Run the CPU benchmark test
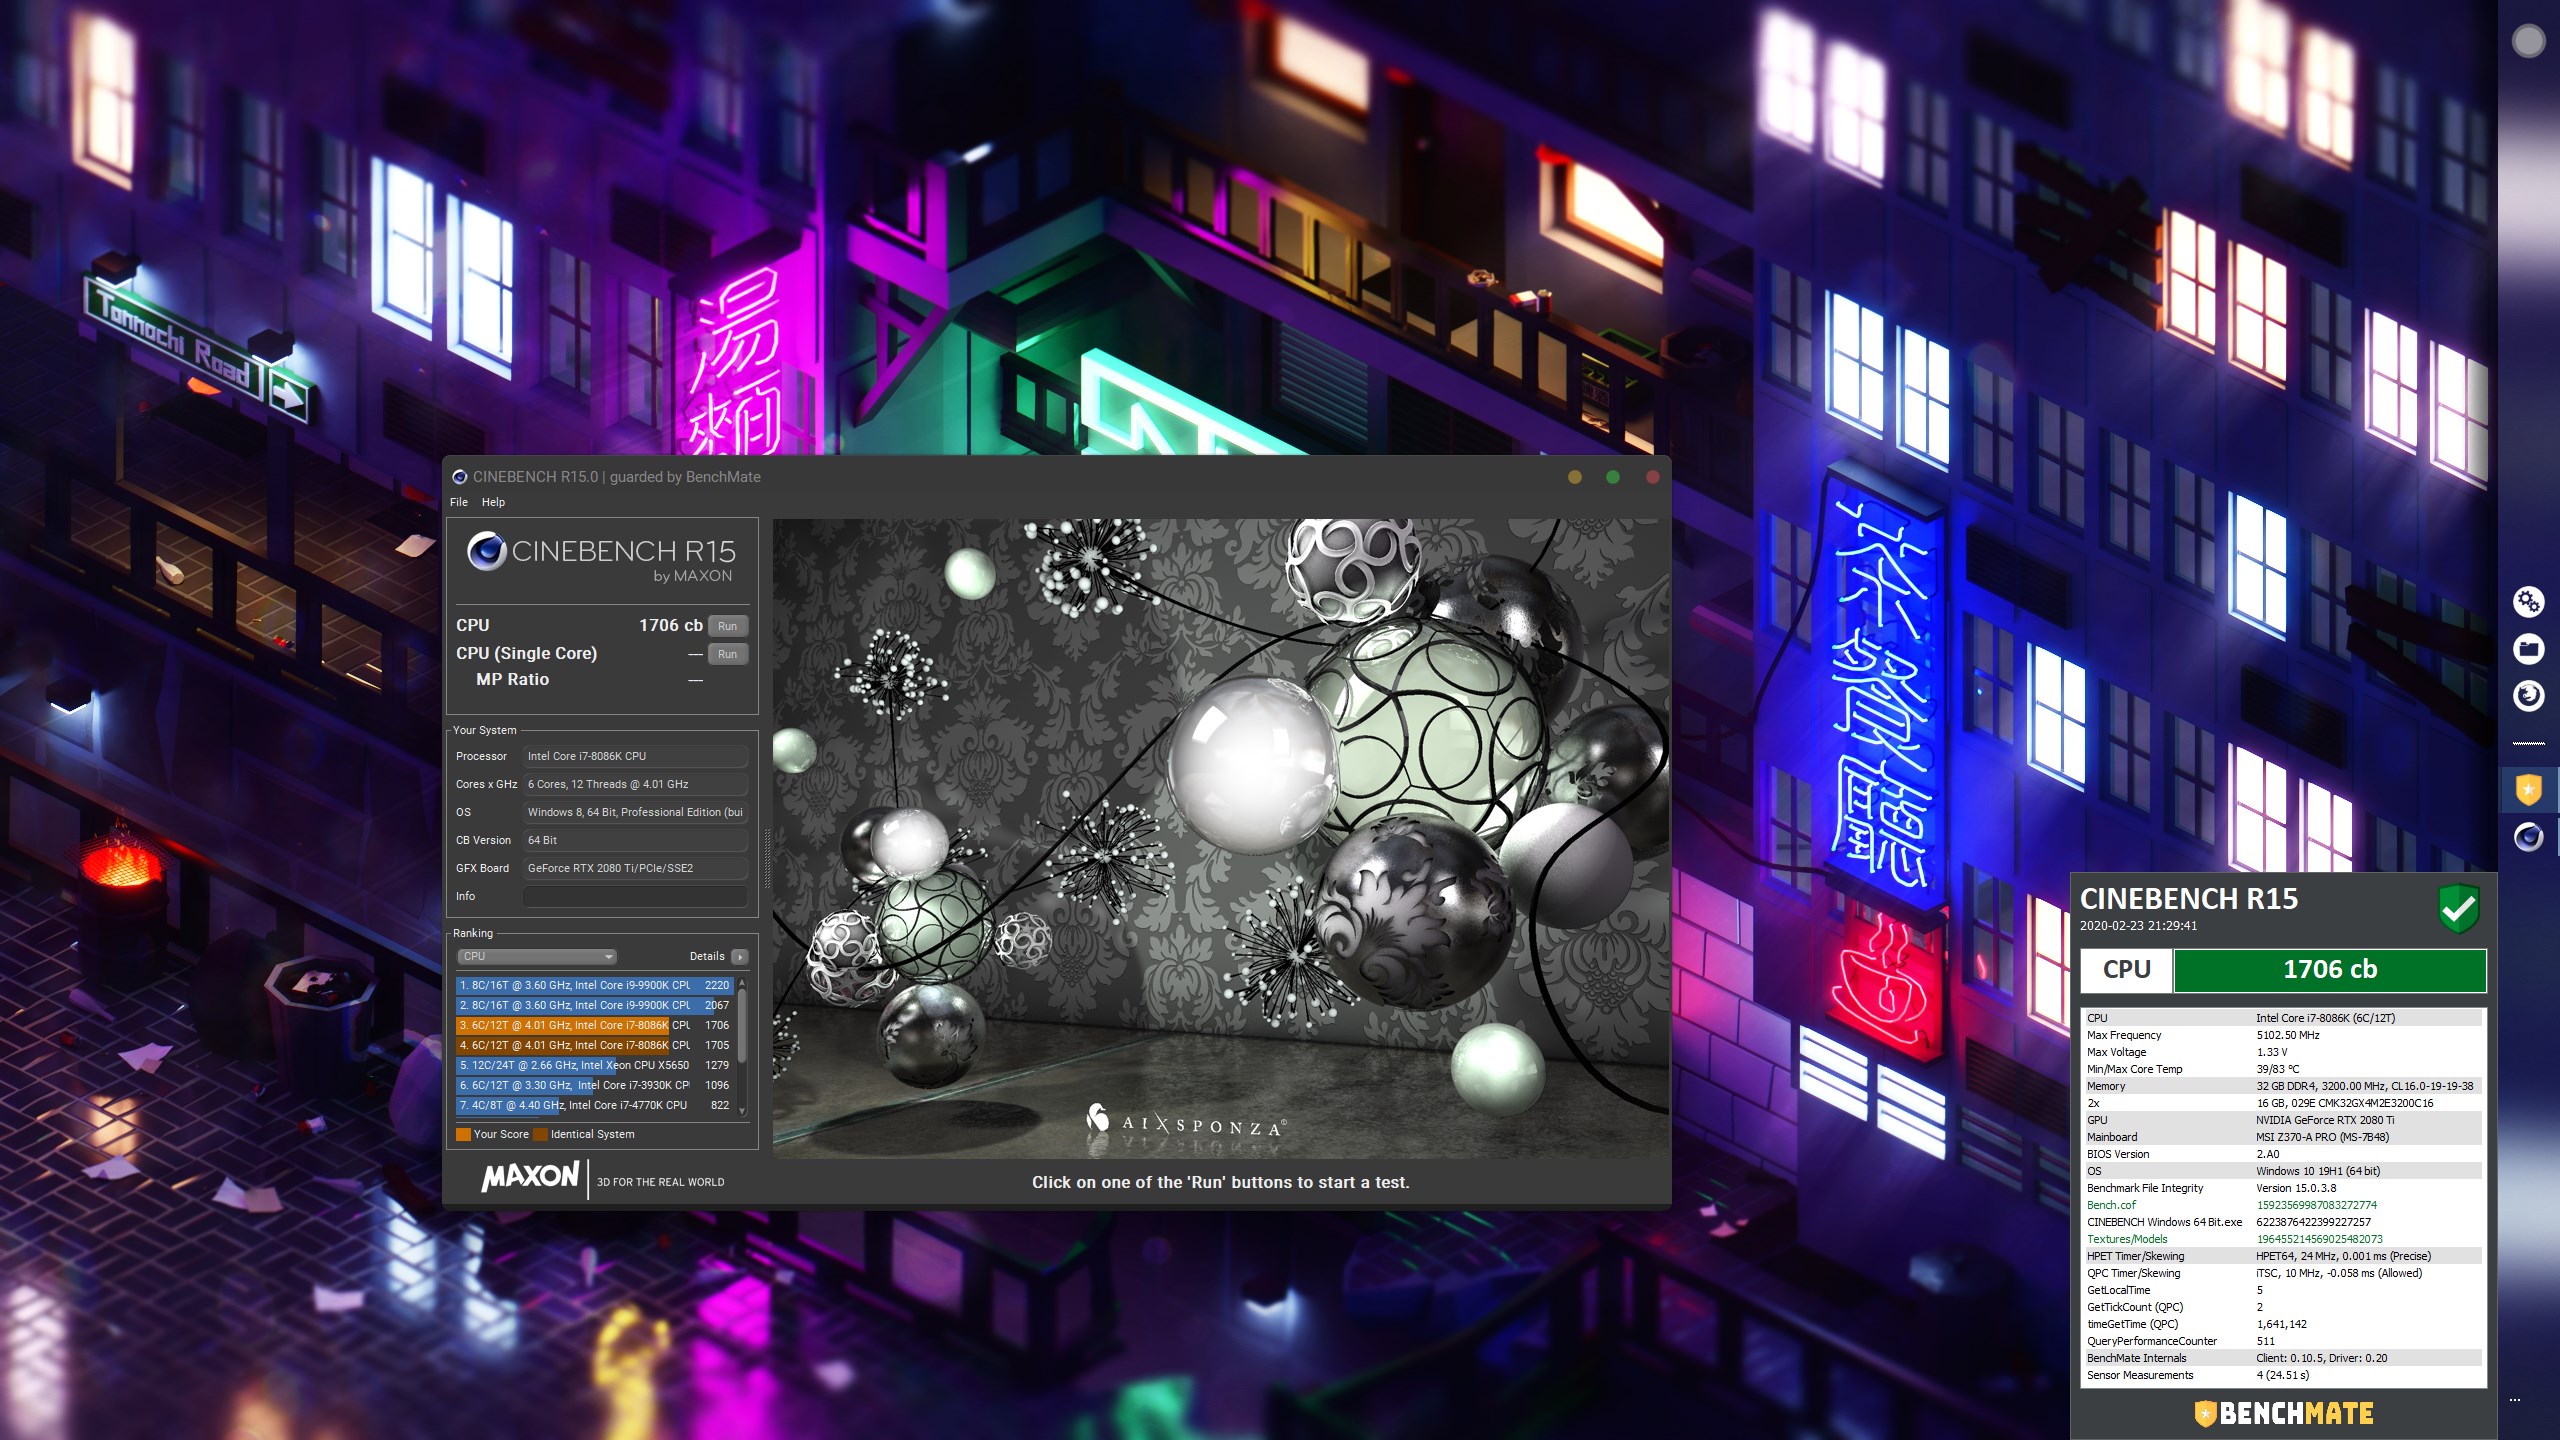Image resolution: width=2560 pixels, height=1440 pixels. (728, 626)
